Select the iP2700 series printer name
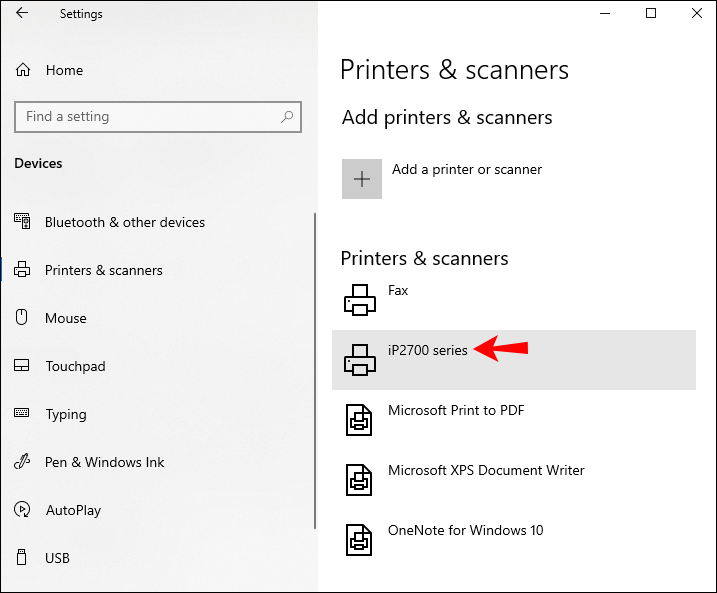 (427, 350)
